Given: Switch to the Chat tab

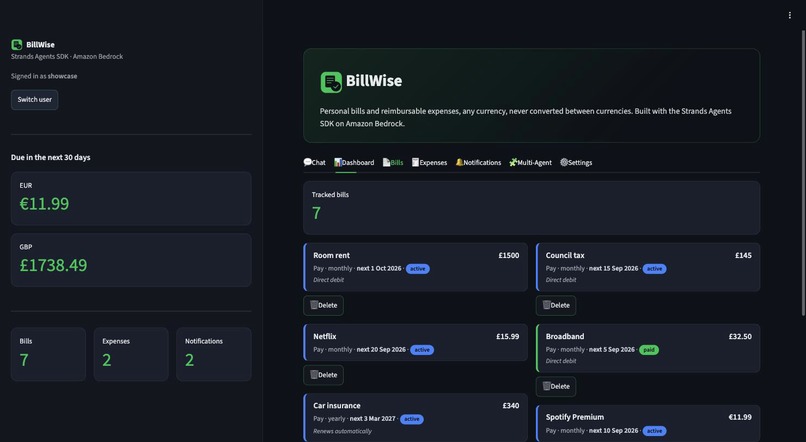Looking at the screenshot, I should (x=314, y=162).
